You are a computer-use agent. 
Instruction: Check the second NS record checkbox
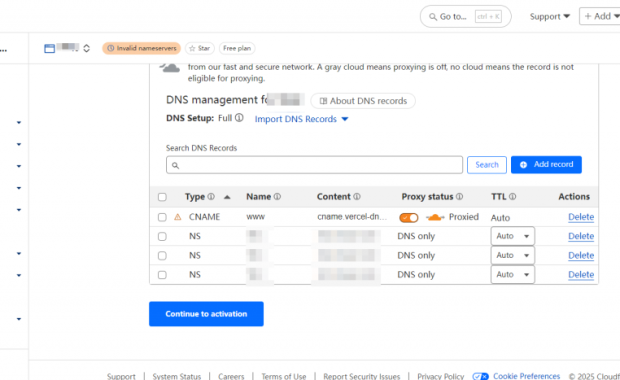pyautogui.click(x=162, y=255)
